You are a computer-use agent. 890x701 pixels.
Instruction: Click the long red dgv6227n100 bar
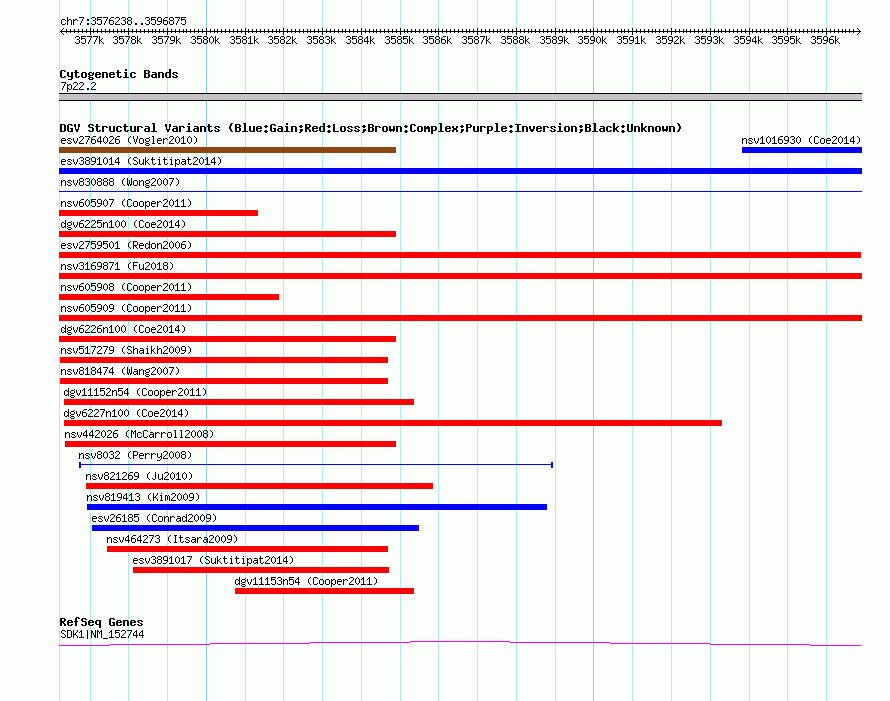[x=393, y=423]
